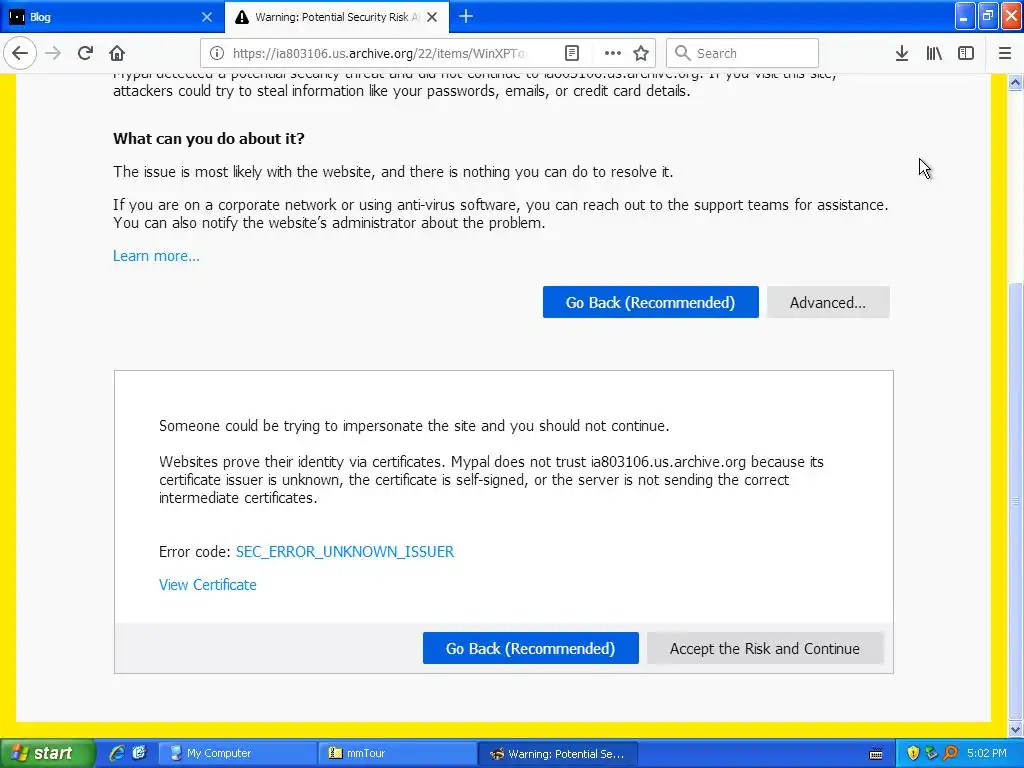Image resolution: width=1024 pixels, height=768 pixels.
Task: Reload the current page
Action: tap(85, 53)
